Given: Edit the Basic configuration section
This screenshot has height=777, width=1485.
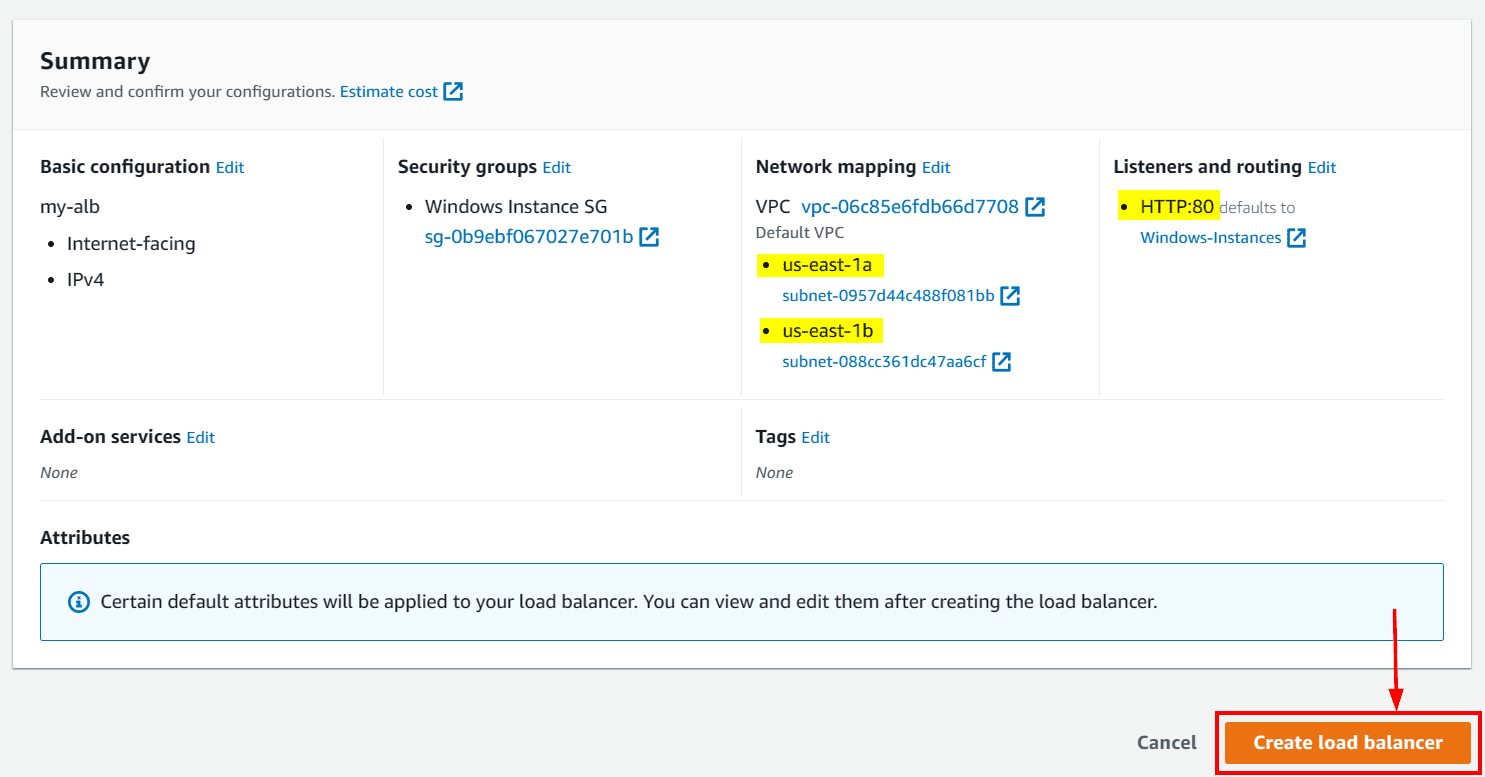Looking at the screenshot, I should (x=230, y=167).
